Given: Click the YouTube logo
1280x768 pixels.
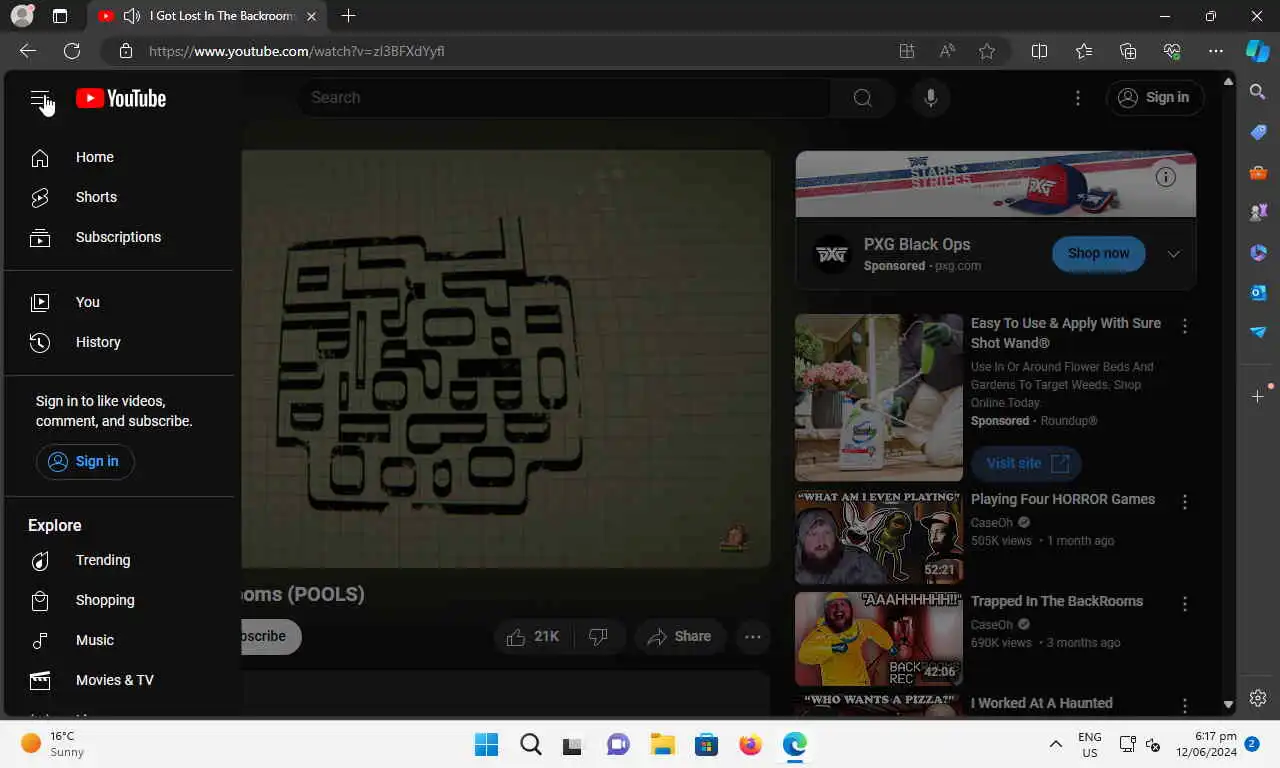Looking at the screenshot, I should [x=121, y=98].
